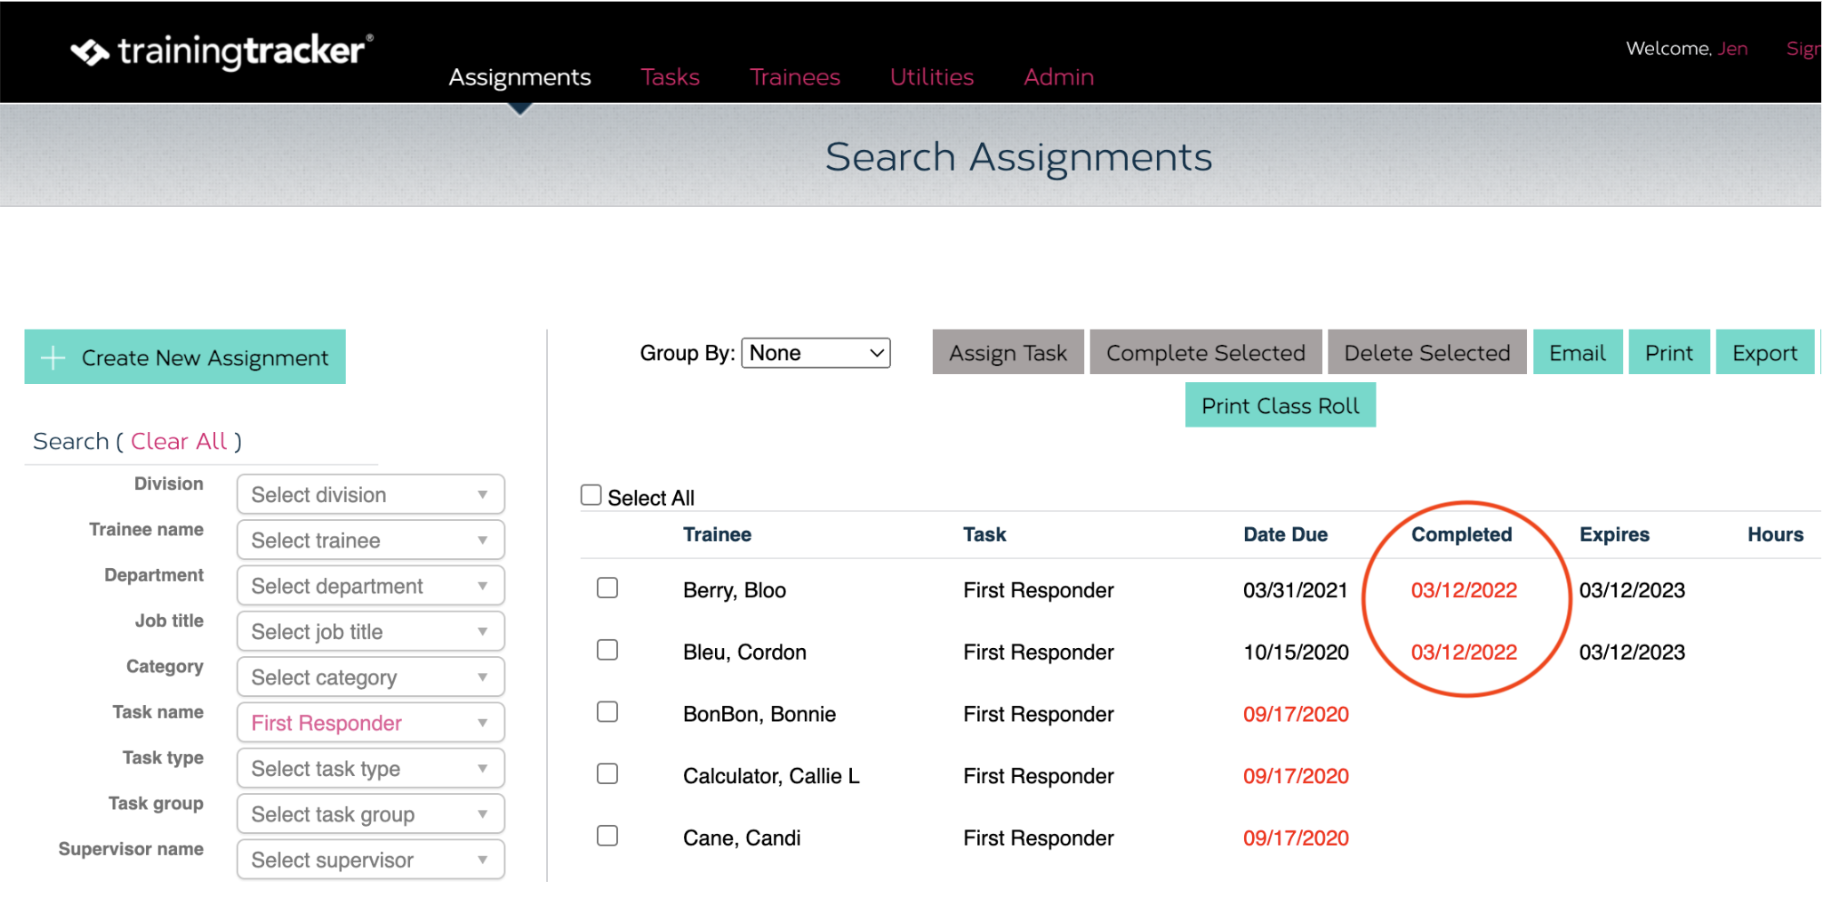Click the plus icon on Create New Assignment

click(53, 357)
